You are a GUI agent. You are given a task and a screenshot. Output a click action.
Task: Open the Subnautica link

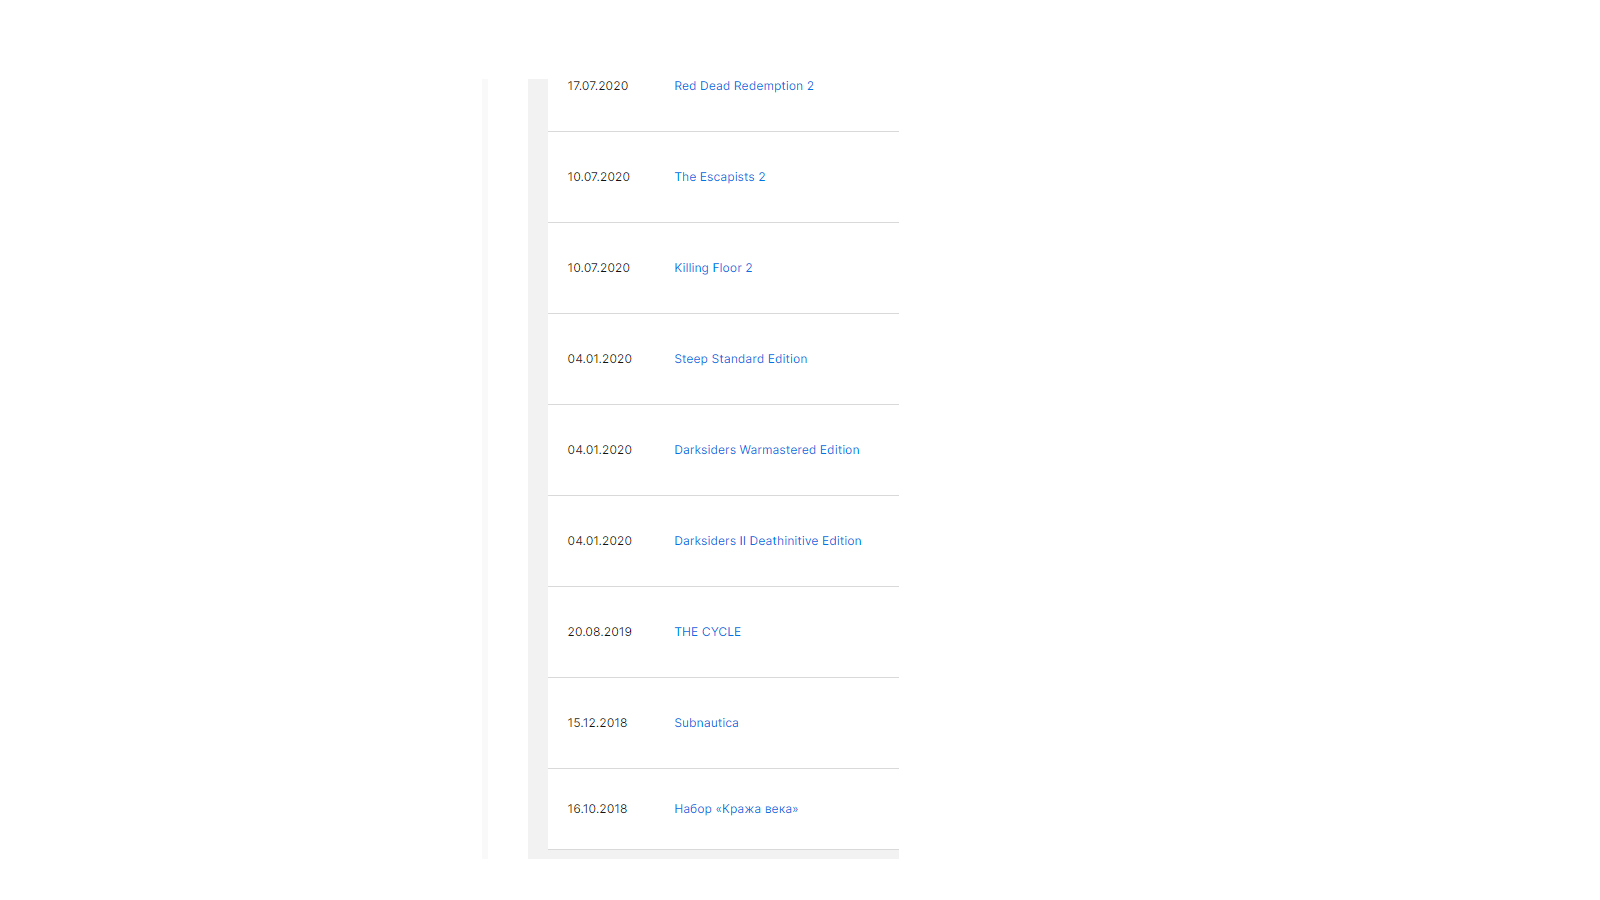[707, 723]
